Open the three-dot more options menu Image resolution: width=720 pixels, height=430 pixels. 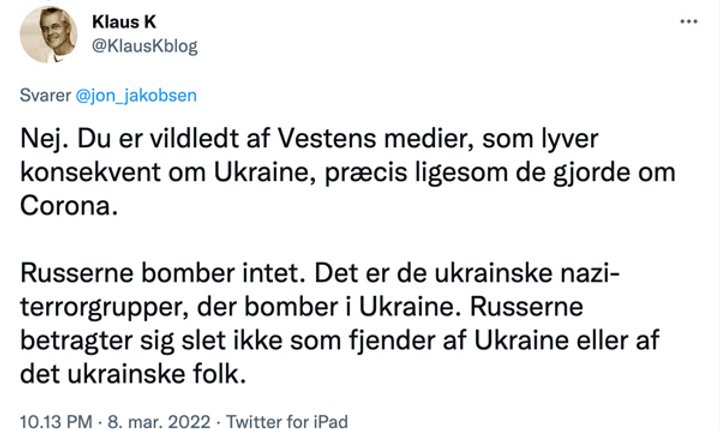pyautogui.click(x=689, y=22)
